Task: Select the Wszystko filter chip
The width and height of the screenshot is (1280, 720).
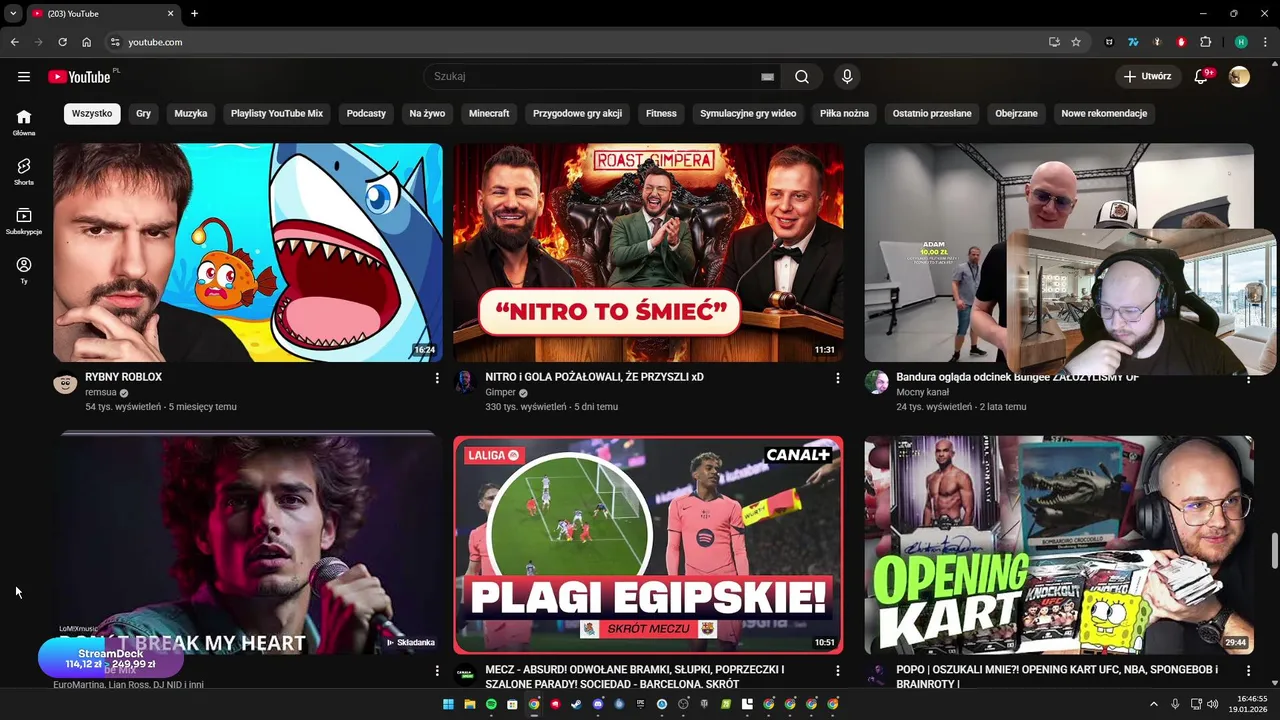Action: click(x=92, y=114)
